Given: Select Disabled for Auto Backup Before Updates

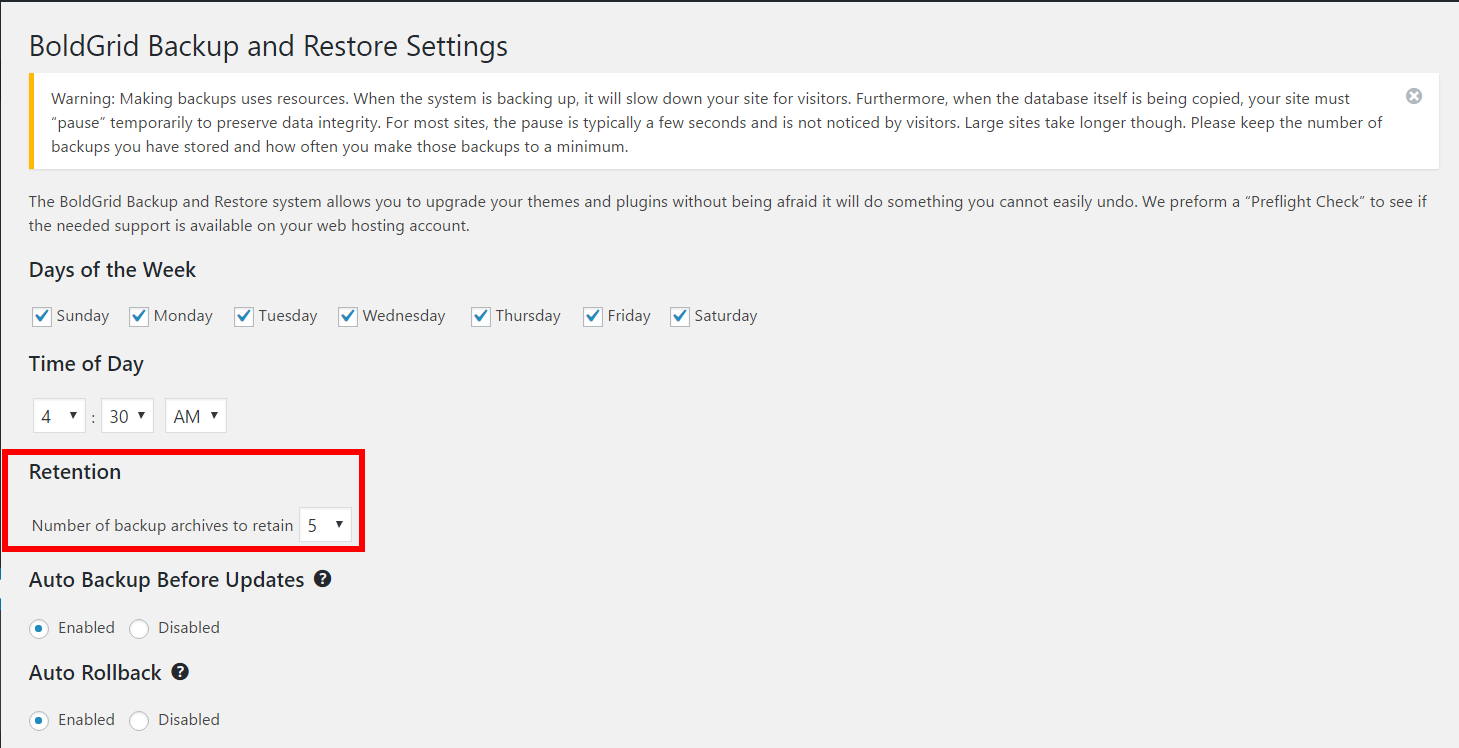Looking at the screenshot, I should click(139, 628).
